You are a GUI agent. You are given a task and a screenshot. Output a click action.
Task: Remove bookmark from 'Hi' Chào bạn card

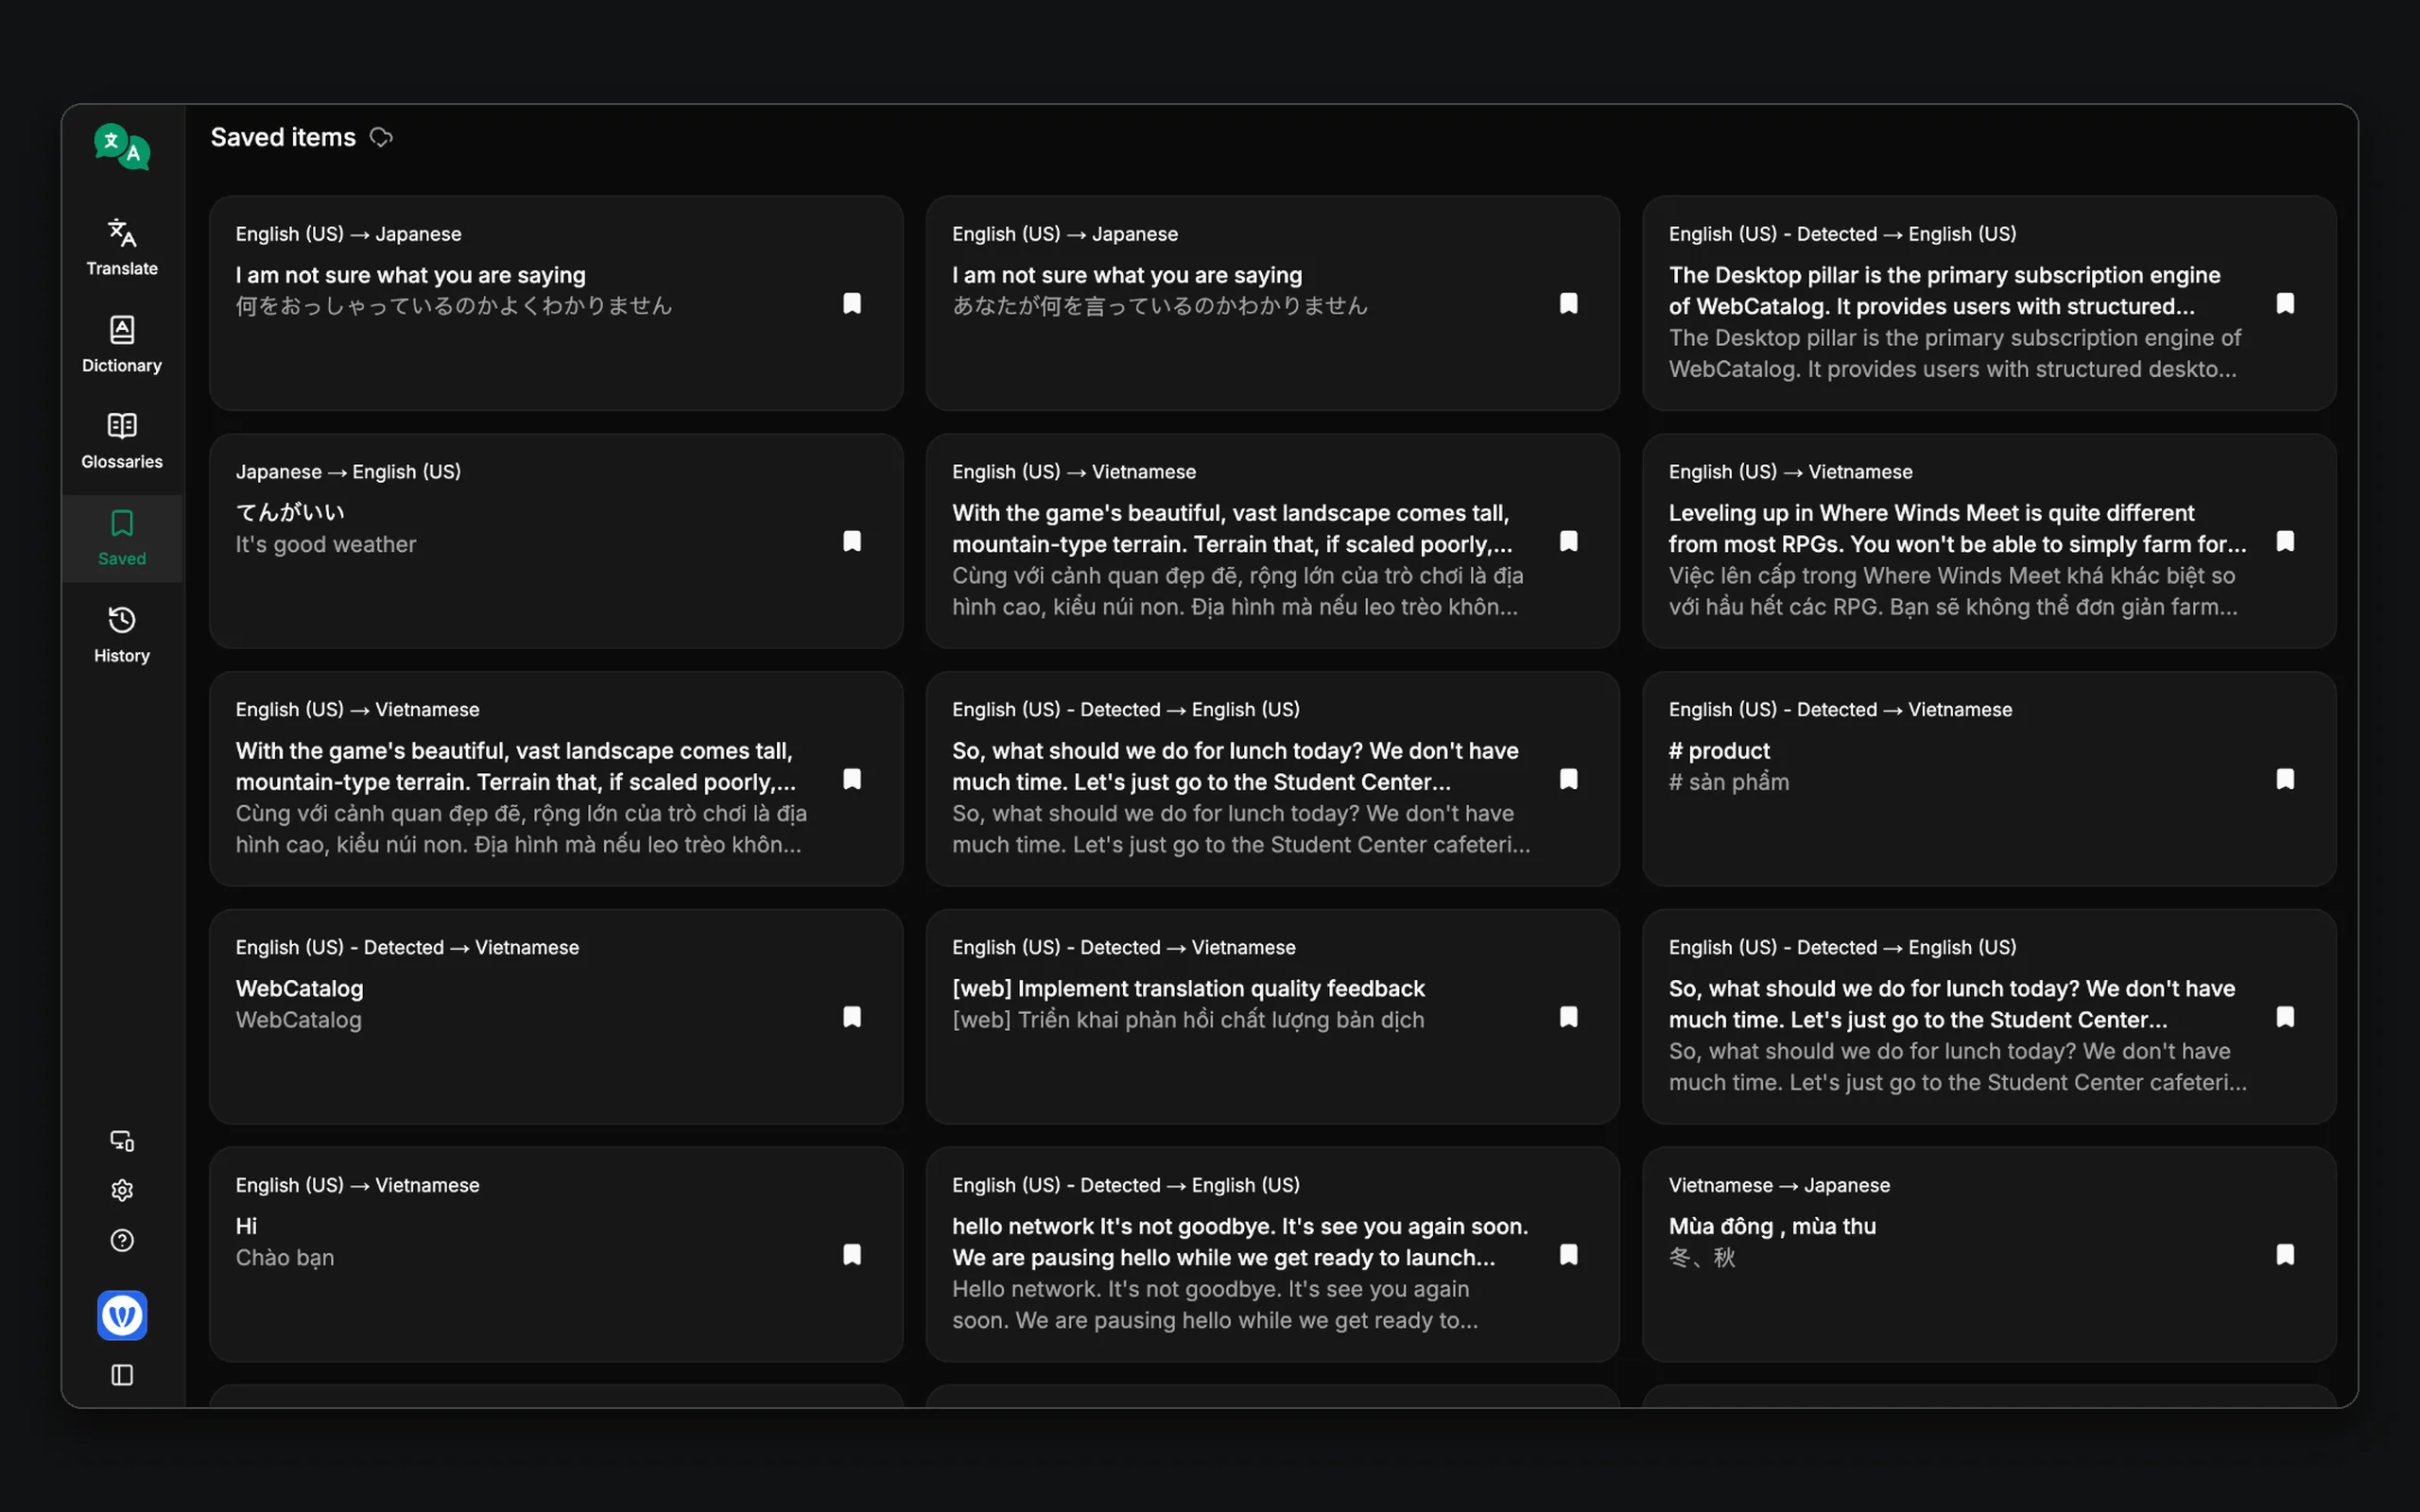point(852,1254)
